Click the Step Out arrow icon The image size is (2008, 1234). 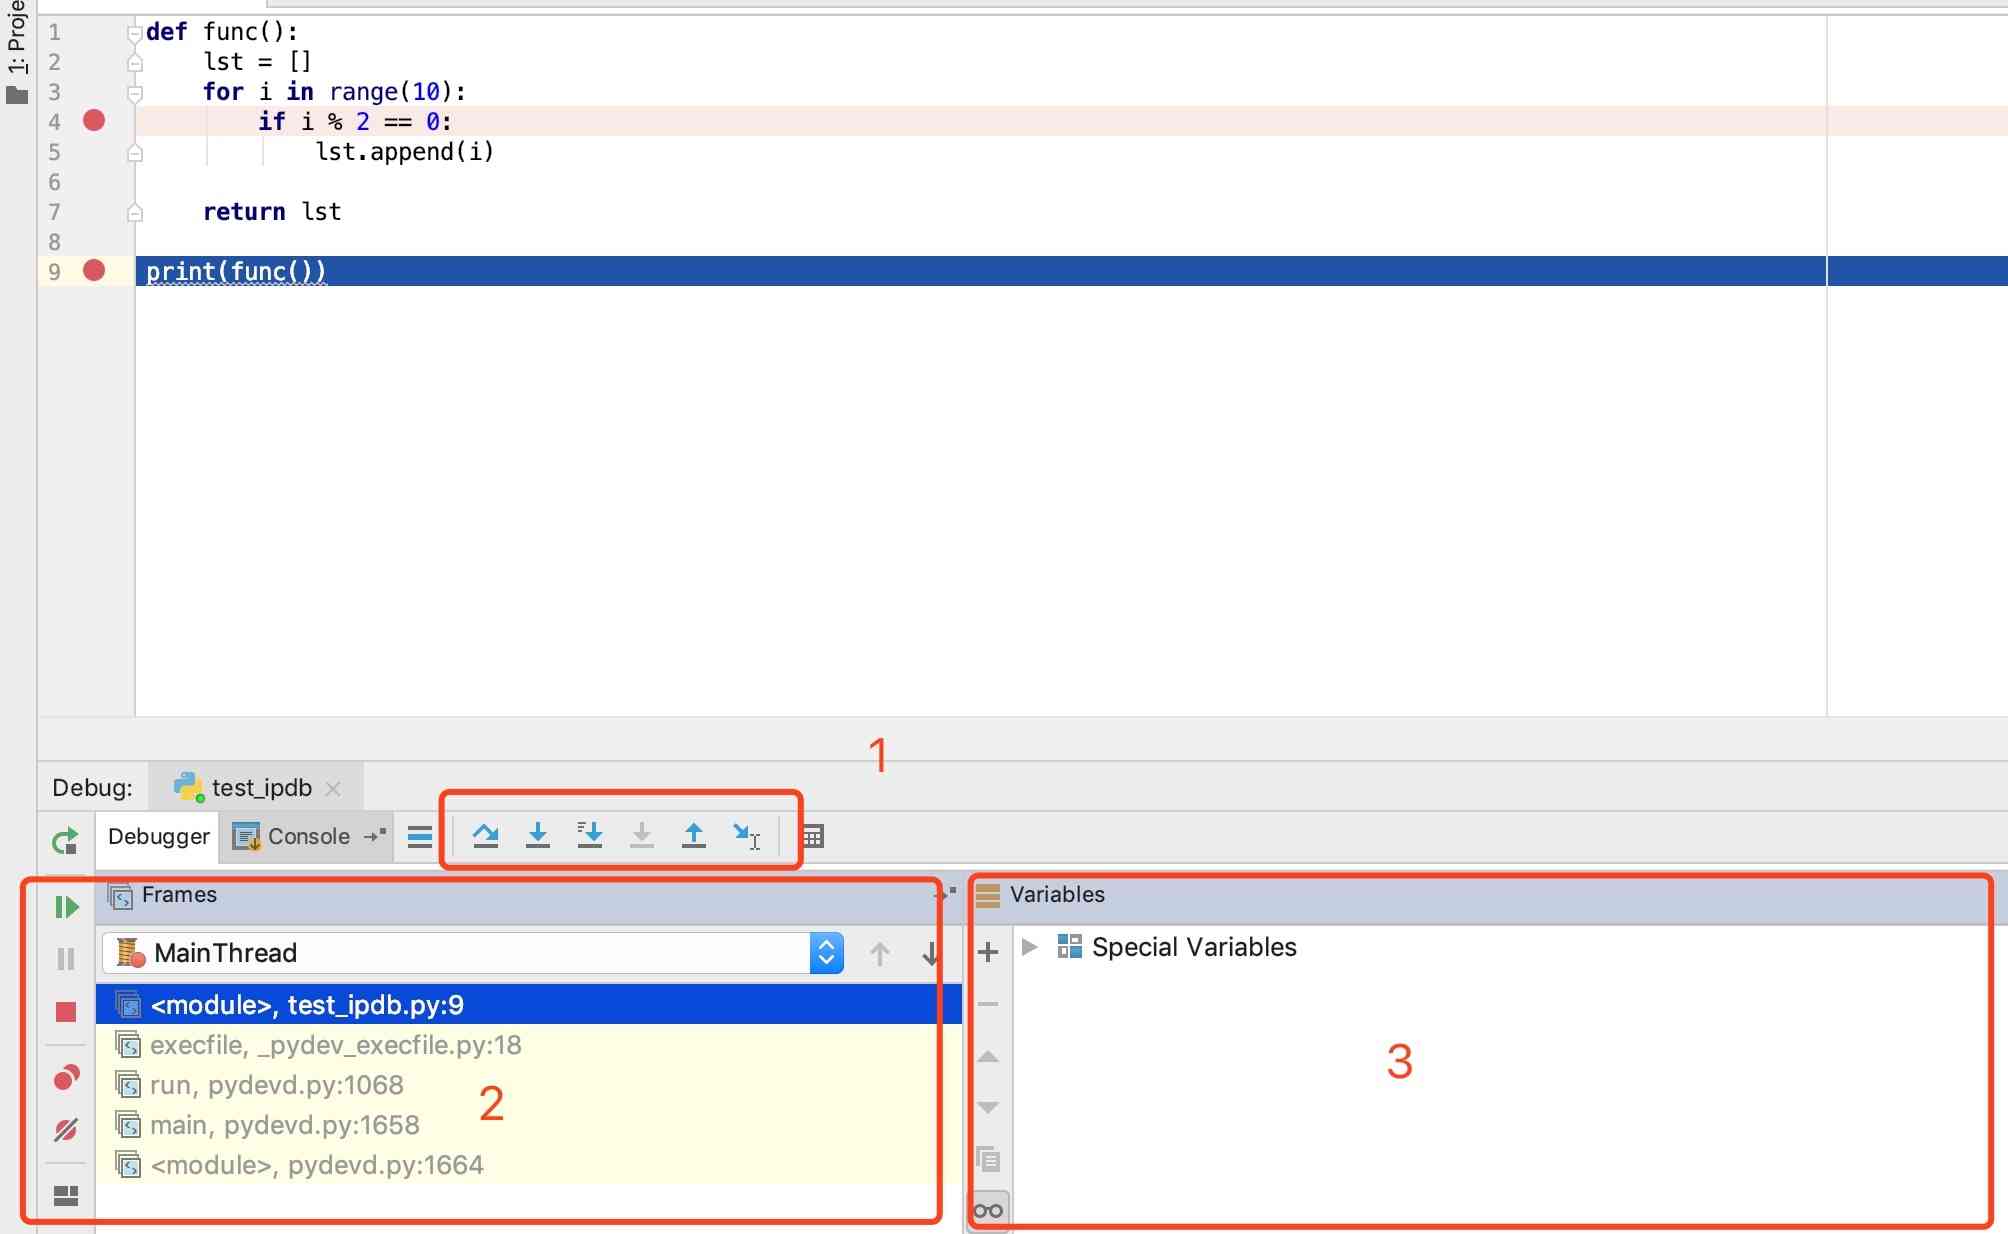pos(694,835)
